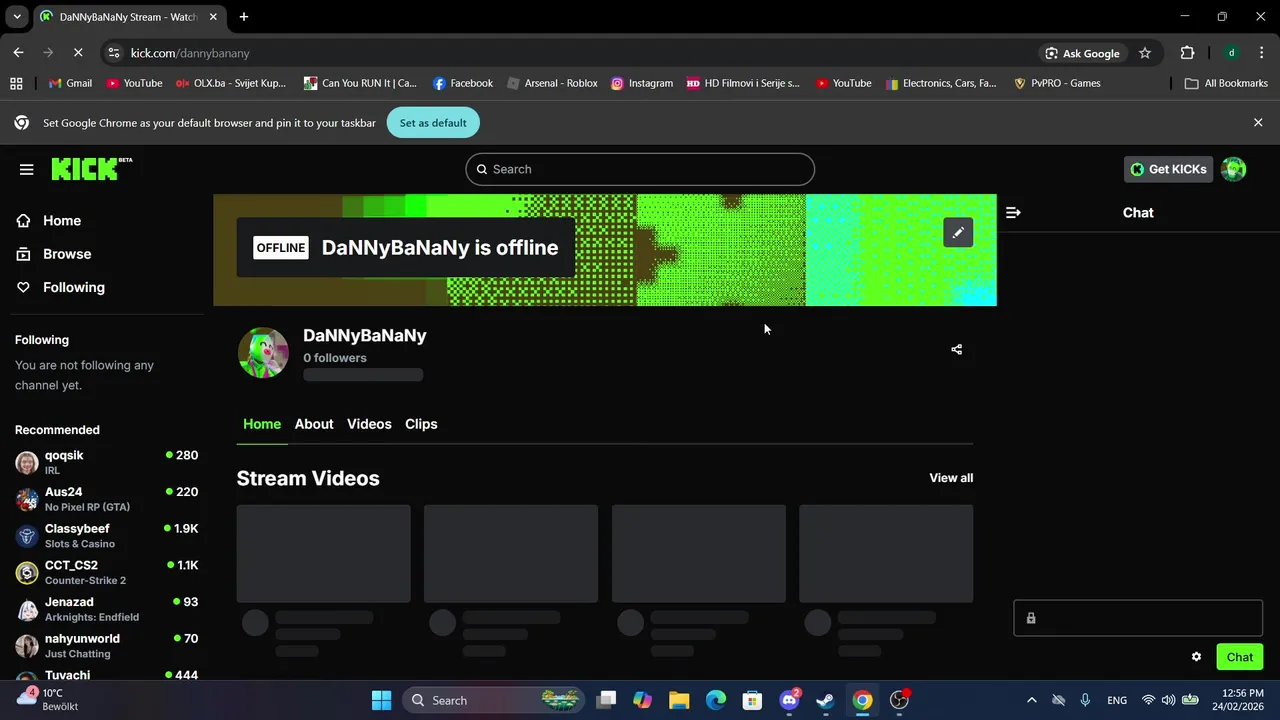Open Arsenal - Roblox bookmark
The width and height of the screenshot is (1280, 720).
click(x=552, y=83)
